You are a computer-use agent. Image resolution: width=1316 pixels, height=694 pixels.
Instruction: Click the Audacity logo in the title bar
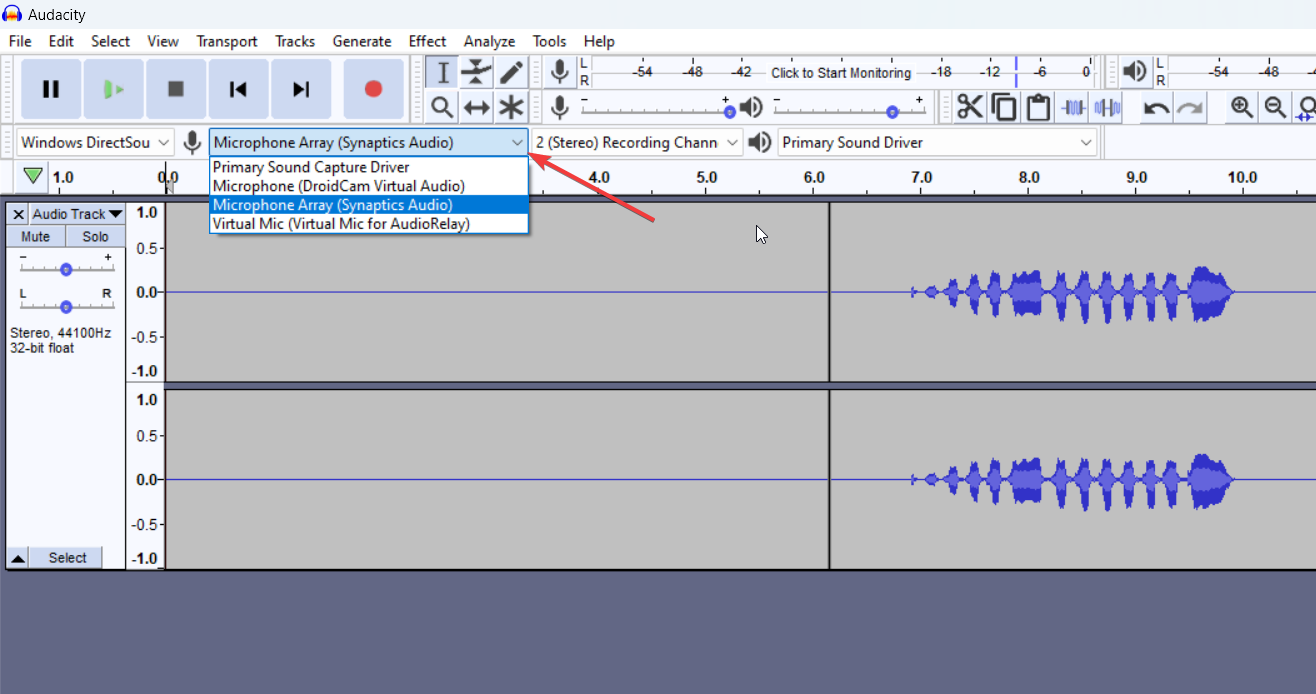[x=13, y=14]
